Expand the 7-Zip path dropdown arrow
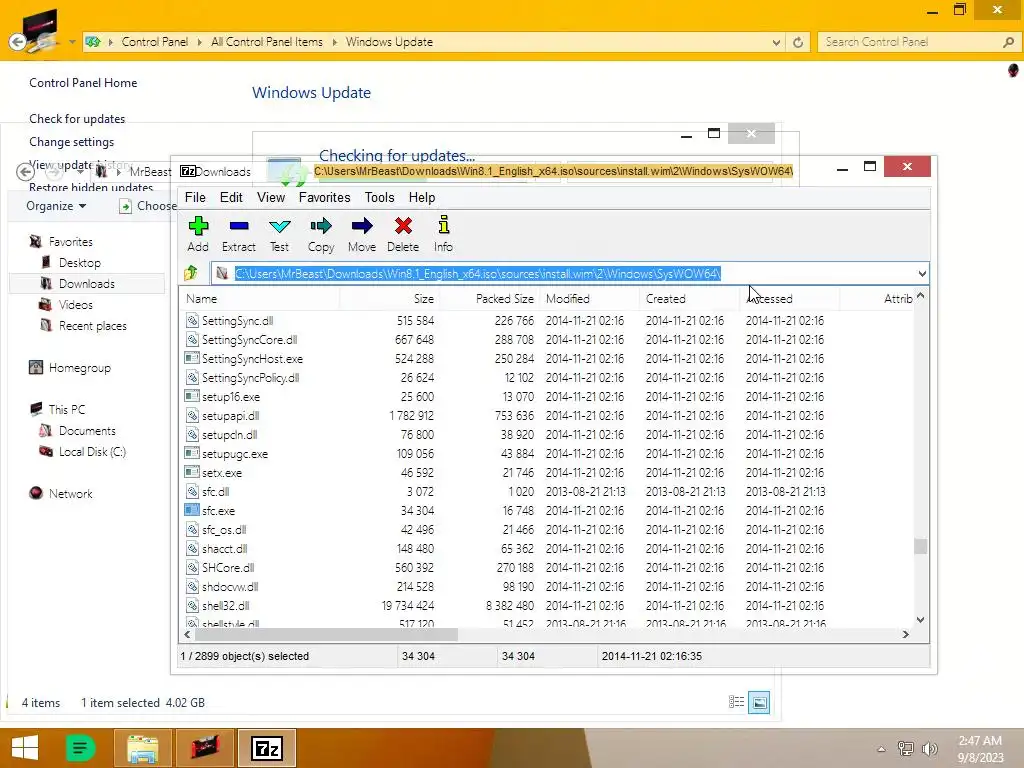Screen dimensions: 1024x768 point(922,274)
